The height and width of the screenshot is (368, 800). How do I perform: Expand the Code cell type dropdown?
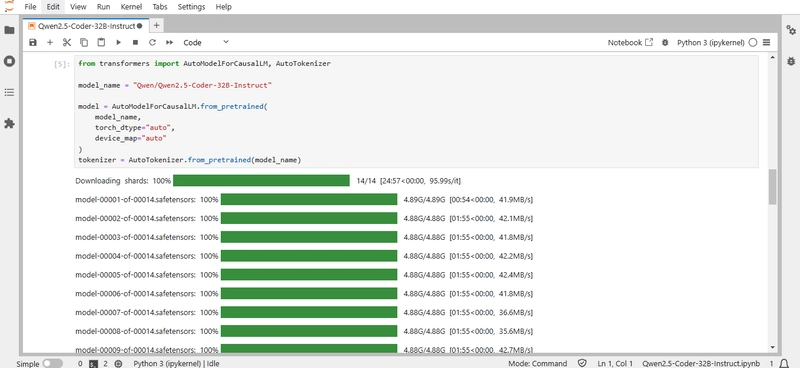click(206, 42)
